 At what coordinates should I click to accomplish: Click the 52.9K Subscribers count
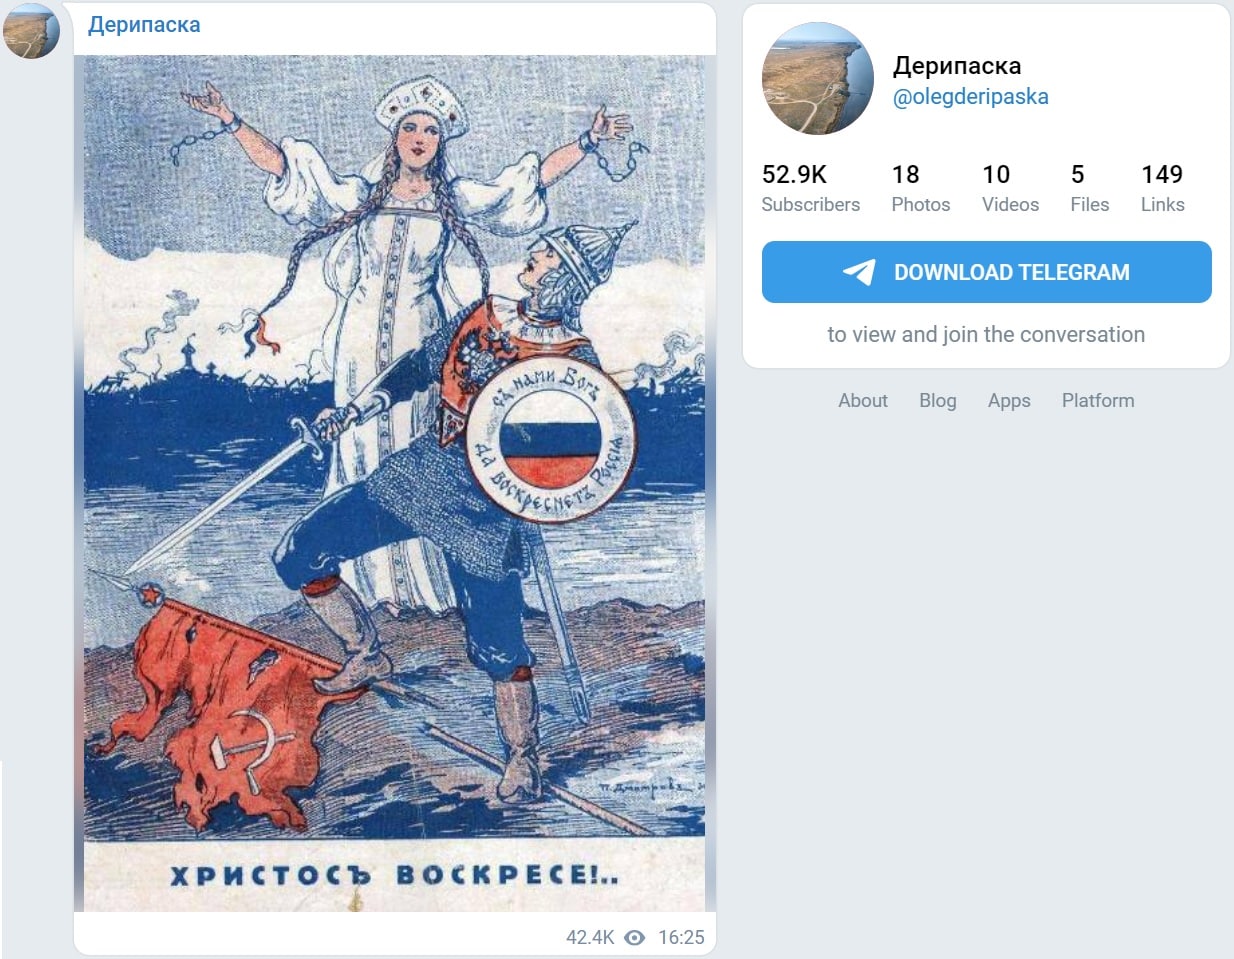point(811,189)
